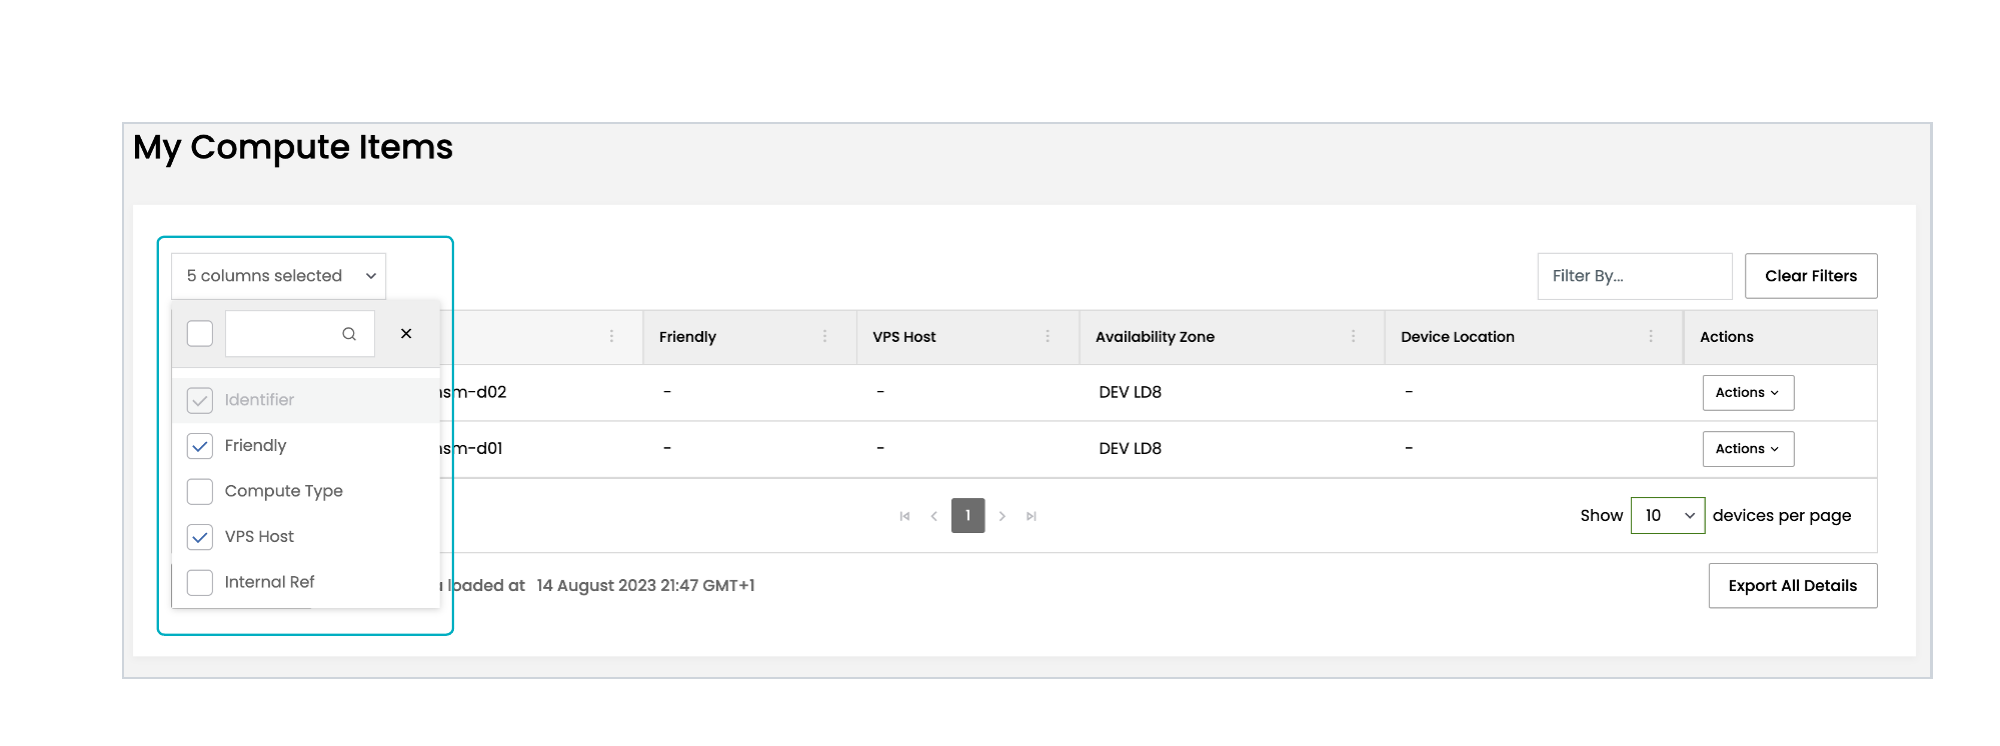Go to the next page arrow
The width and height of the screenshot is (2000, 746).
1002,516
